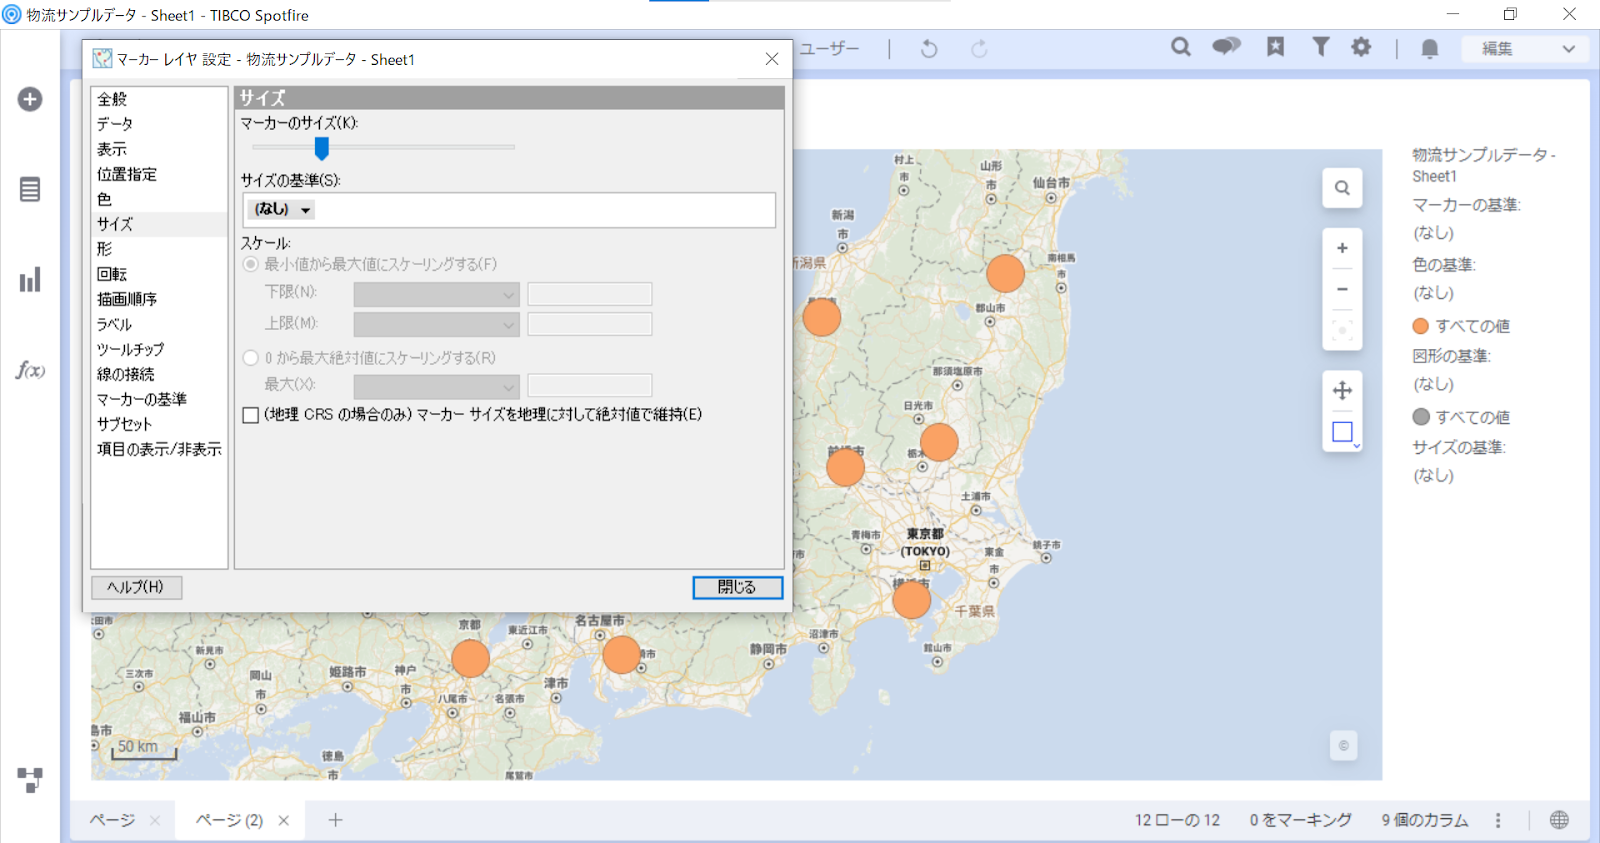Add a new page with plus

pyautogui.click(x=335, y=820)
